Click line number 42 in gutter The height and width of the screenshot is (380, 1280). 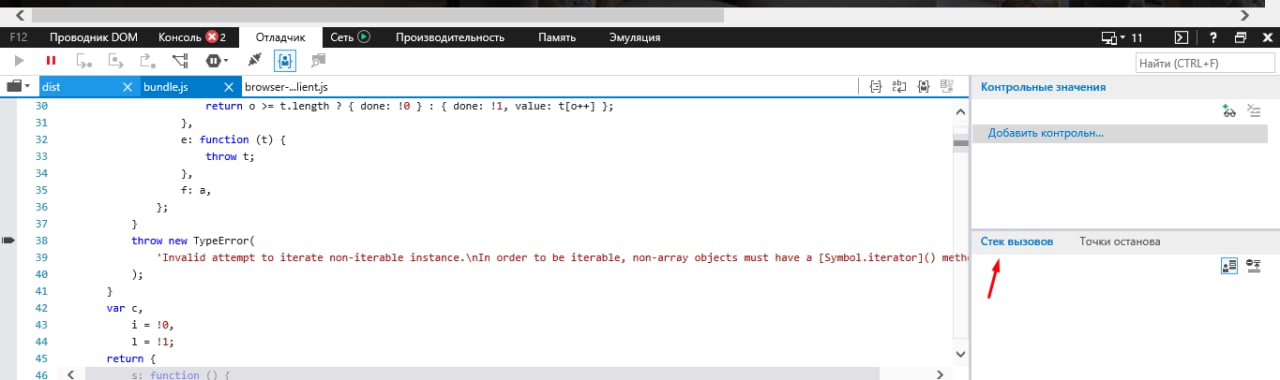click(41, 308)
